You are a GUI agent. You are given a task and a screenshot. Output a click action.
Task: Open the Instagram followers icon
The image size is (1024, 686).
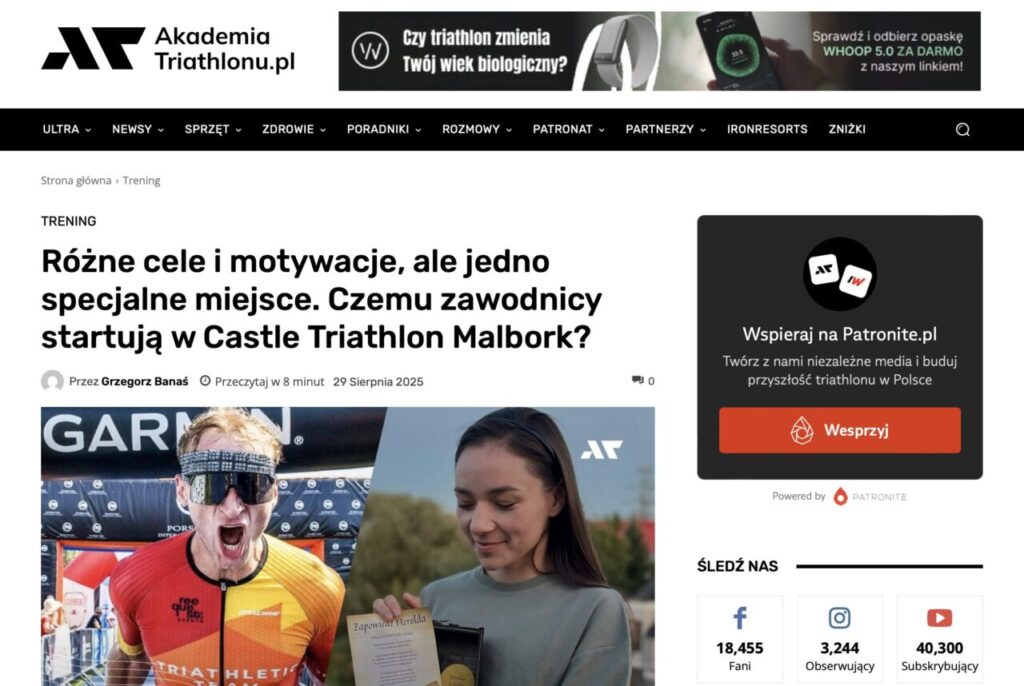click(839, 617)
